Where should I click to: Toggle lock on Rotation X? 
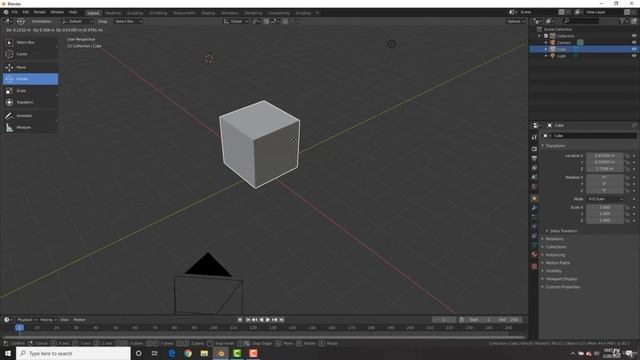click(x=627, y=178)
